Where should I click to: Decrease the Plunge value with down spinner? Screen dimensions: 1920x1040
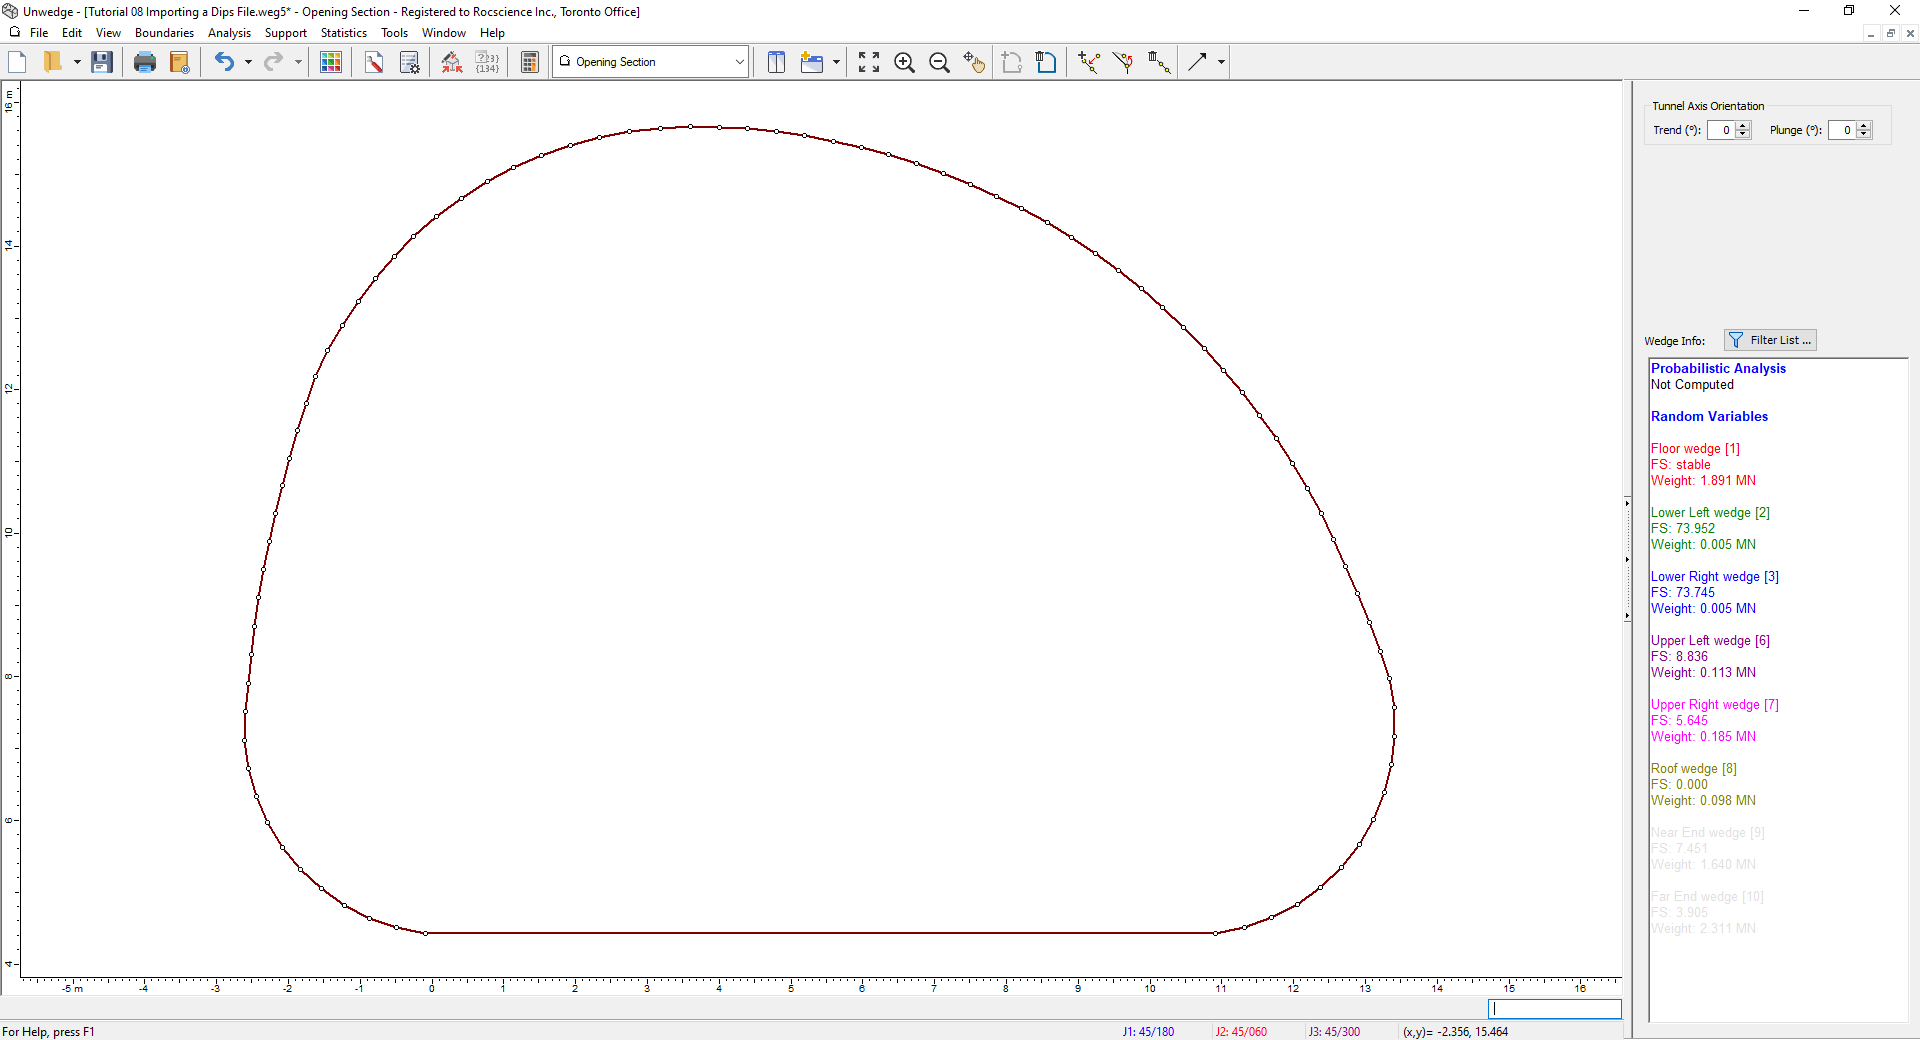pos(1864,134)
